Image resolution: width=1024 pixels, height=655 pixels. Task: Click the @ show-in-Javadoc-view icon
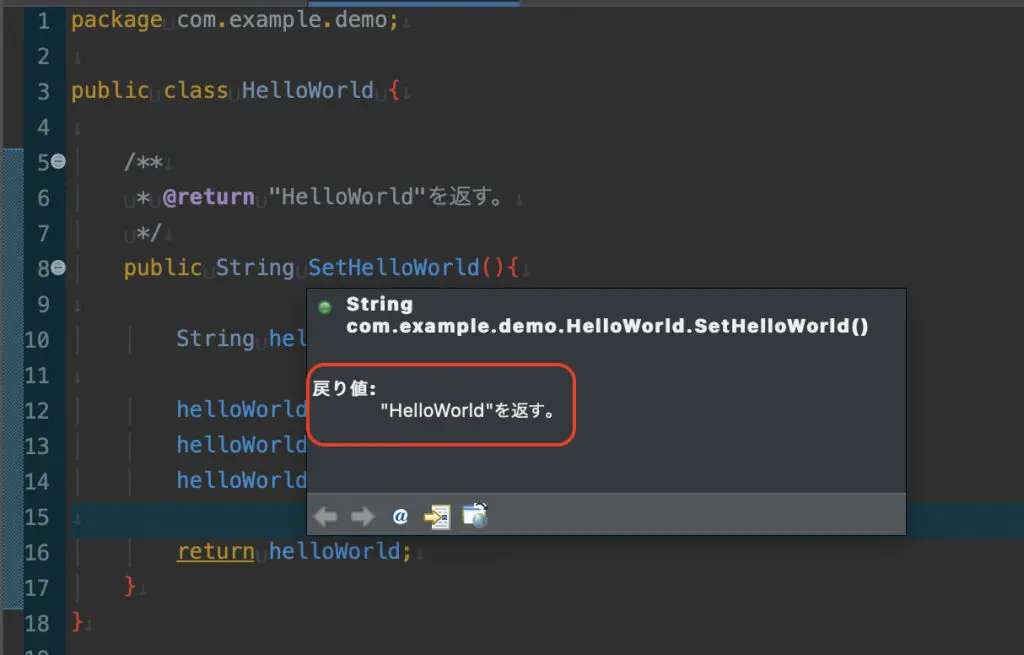pyautogui.click(x=400, y=516)
